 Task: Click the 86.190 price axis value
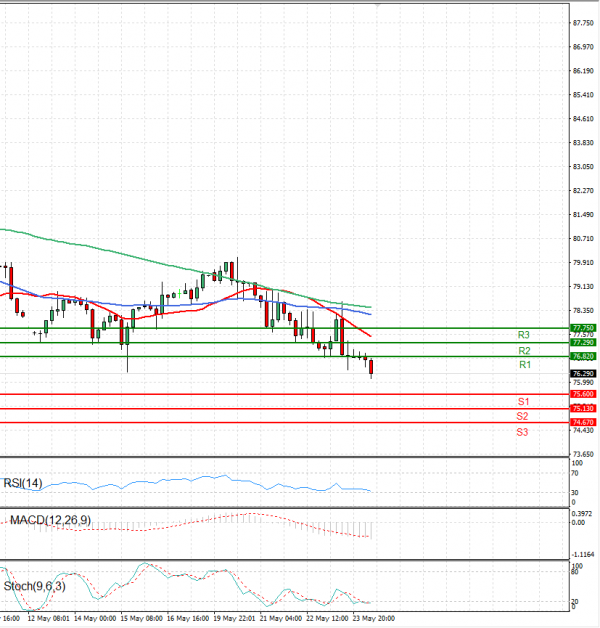click(x=583, y=71)
